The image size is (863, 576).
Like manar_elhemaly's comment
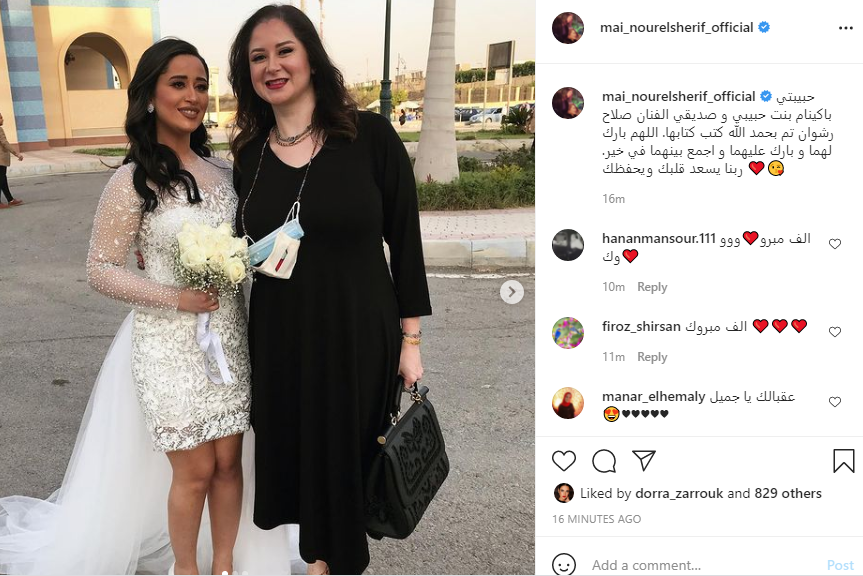835,402
